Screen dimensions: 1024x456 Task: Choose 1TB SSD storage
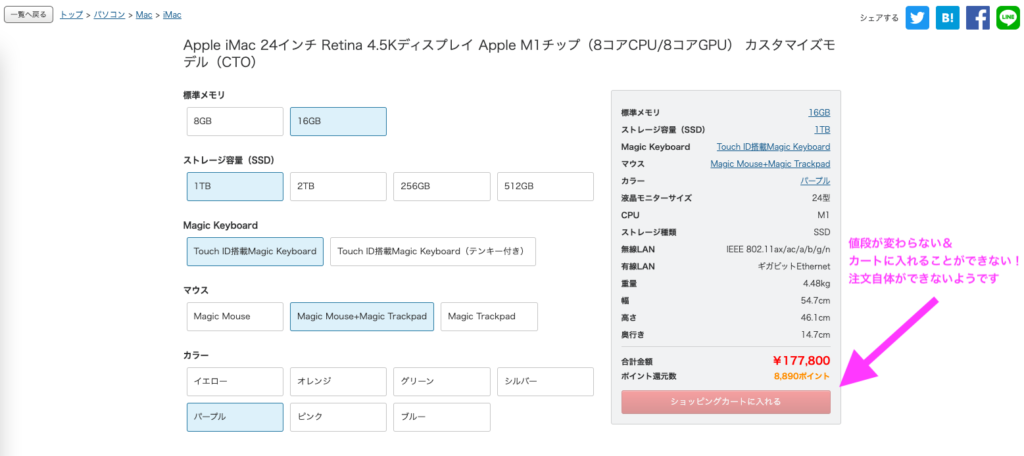click(x=235, y=186)
